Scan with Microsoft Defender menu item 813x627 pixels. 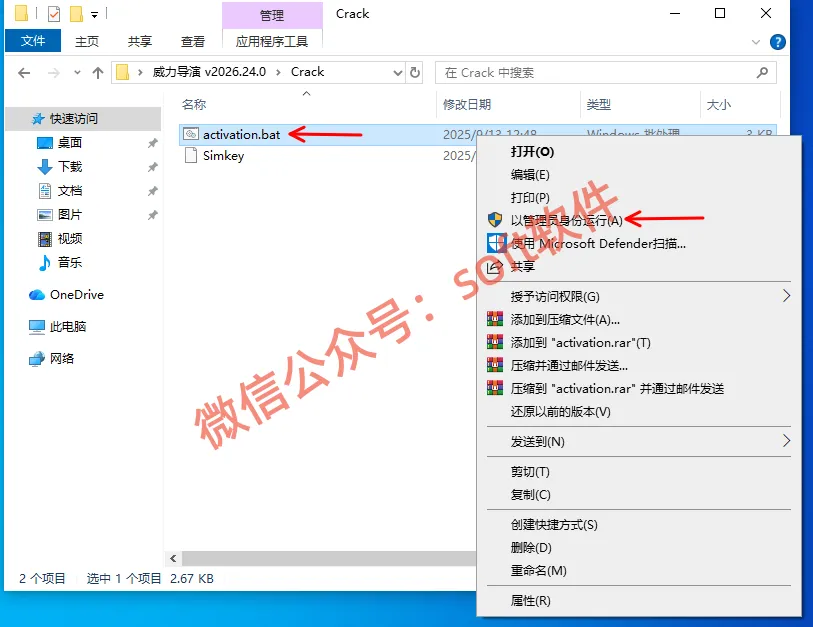(639, 243)
